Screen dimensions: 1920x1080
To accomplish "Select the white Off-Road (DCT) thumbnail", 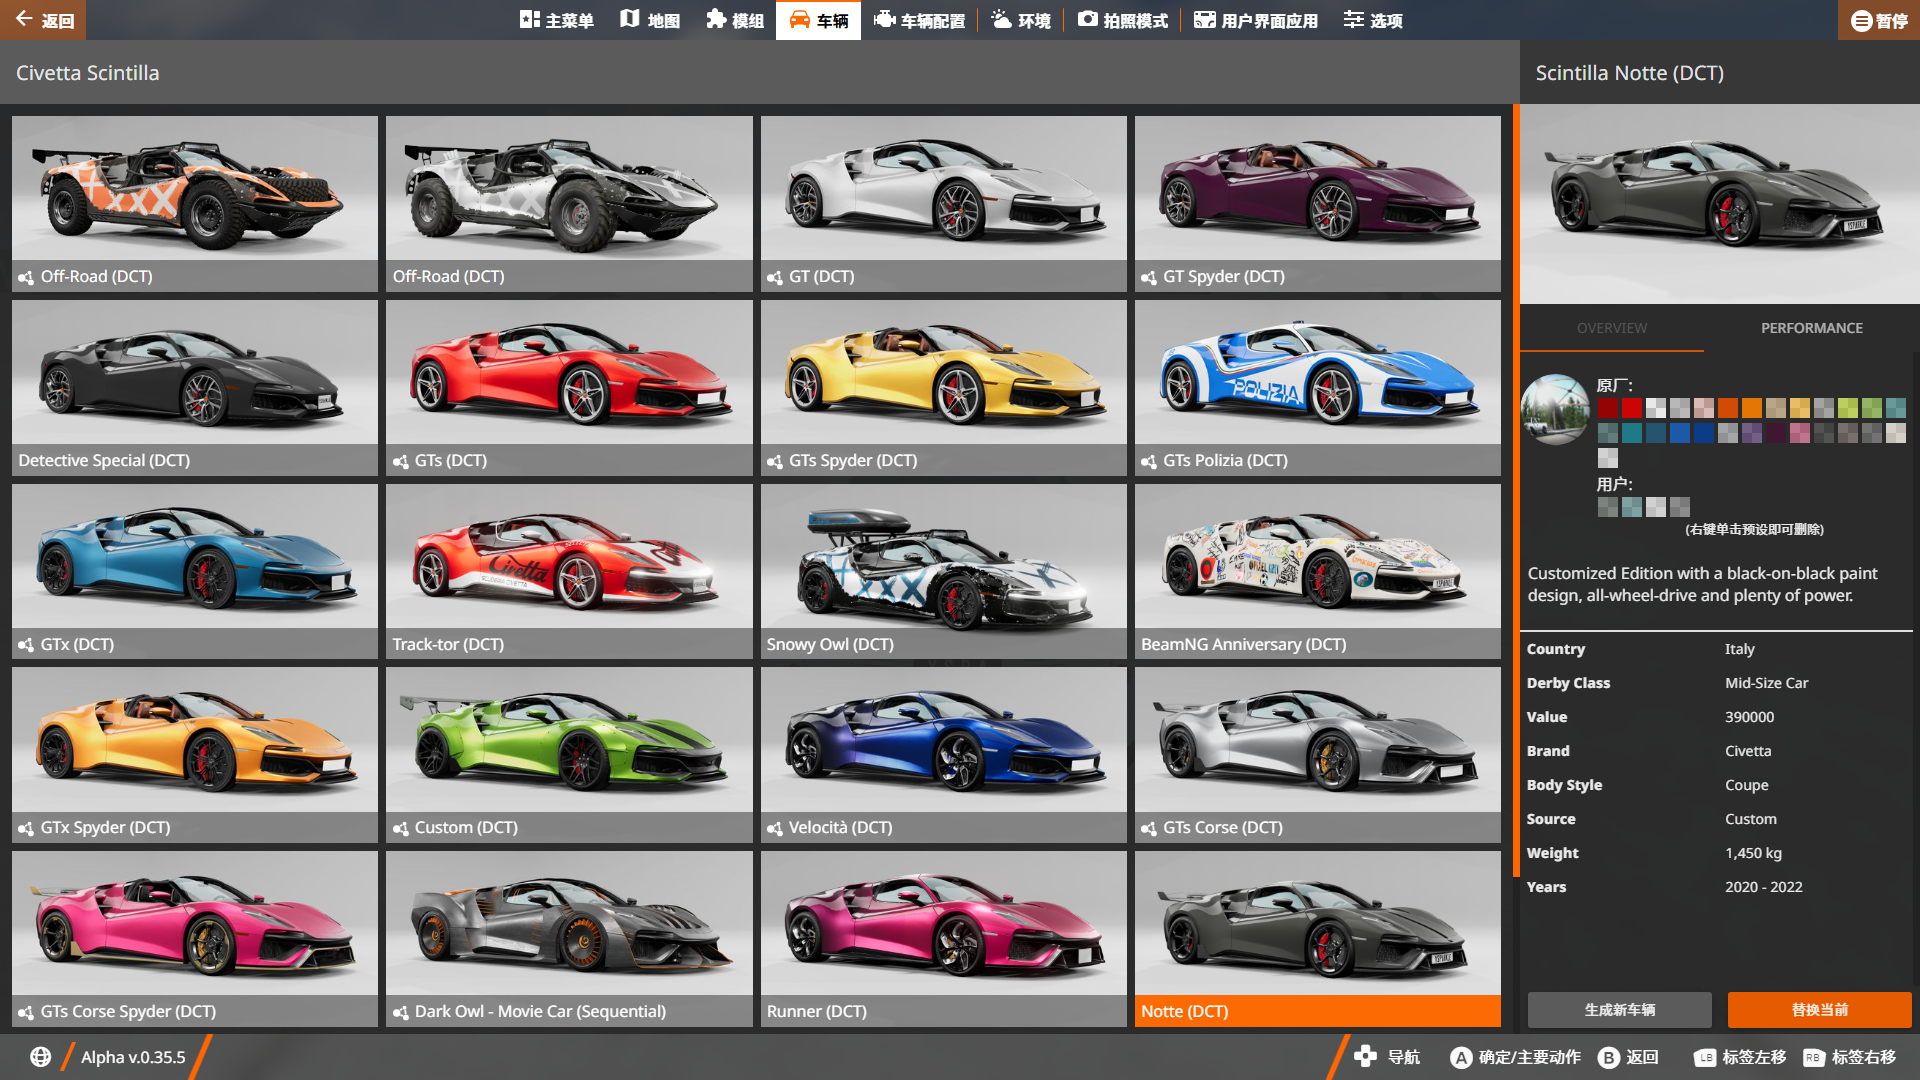I will [x=569, y=204].
